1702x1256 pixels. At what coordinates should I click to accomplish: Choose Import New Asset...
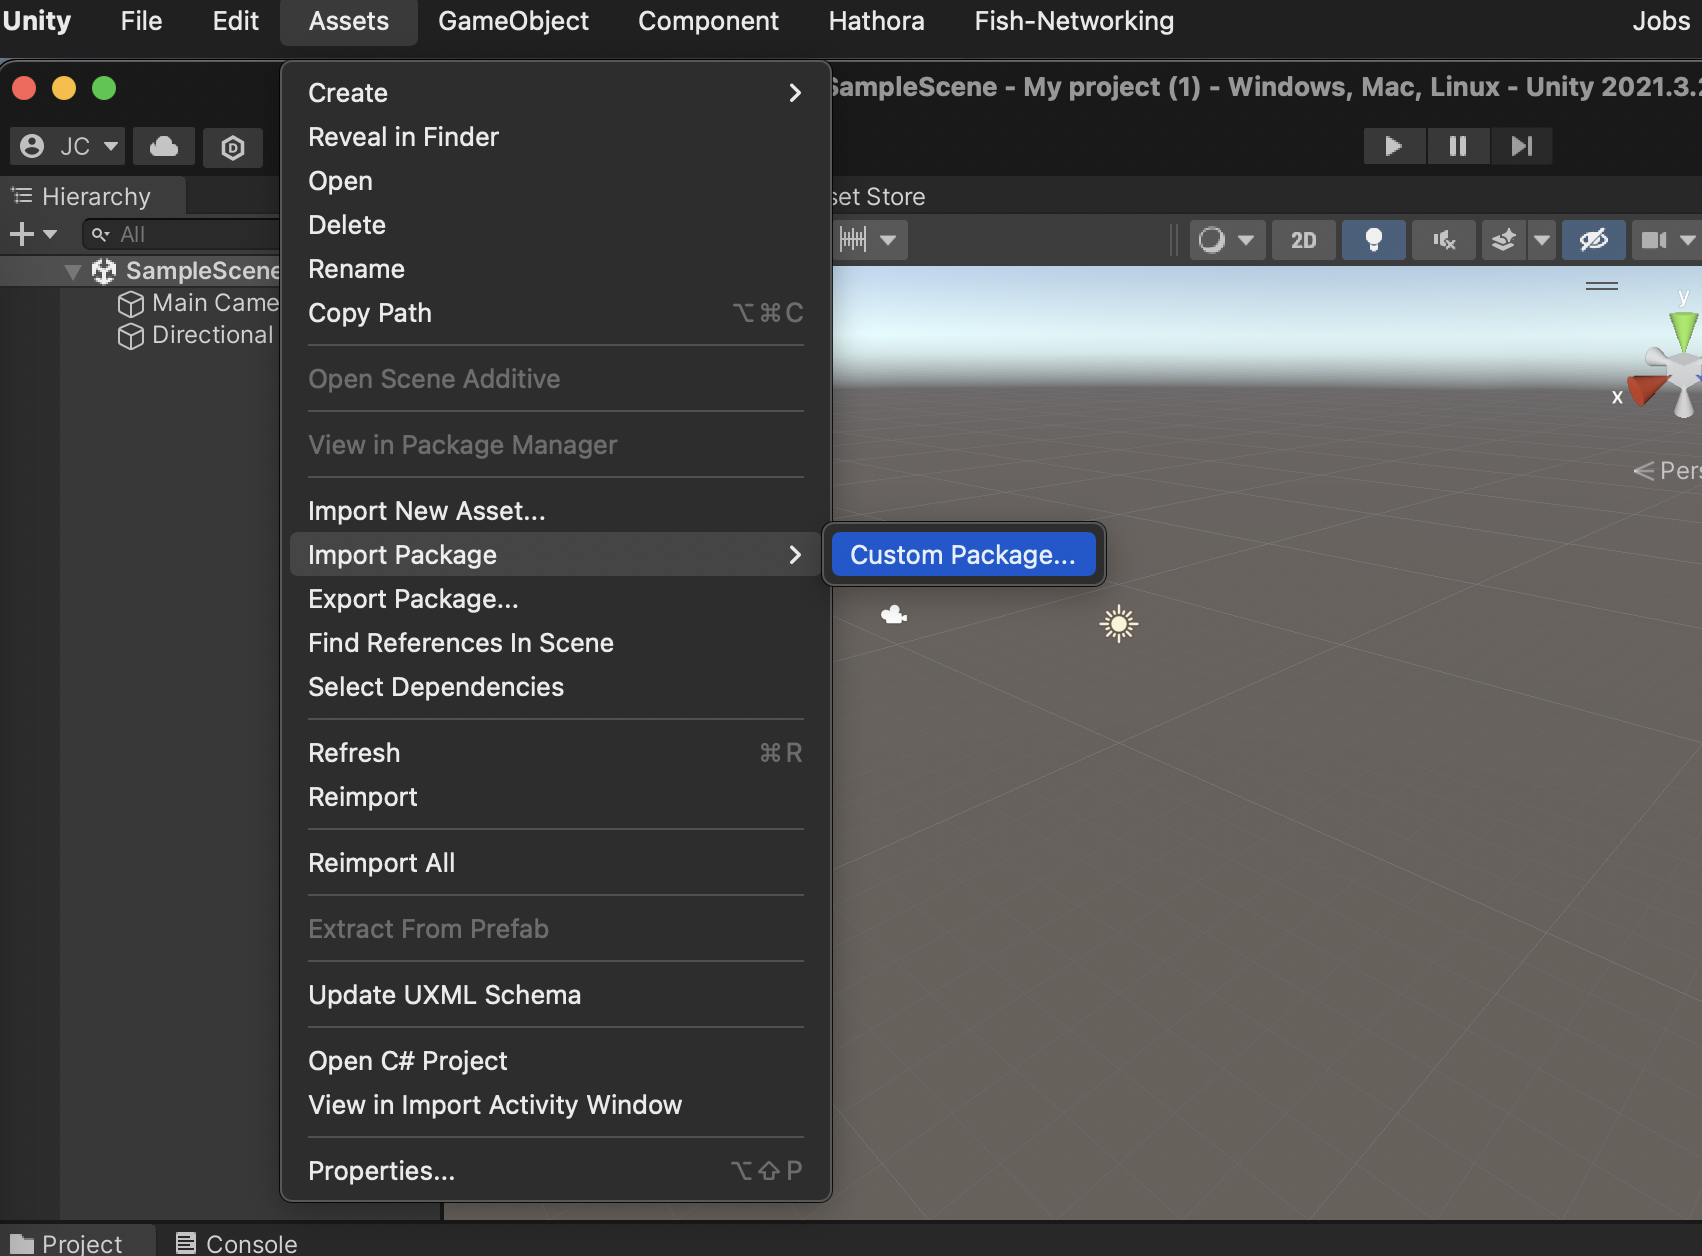click(556, 511)
